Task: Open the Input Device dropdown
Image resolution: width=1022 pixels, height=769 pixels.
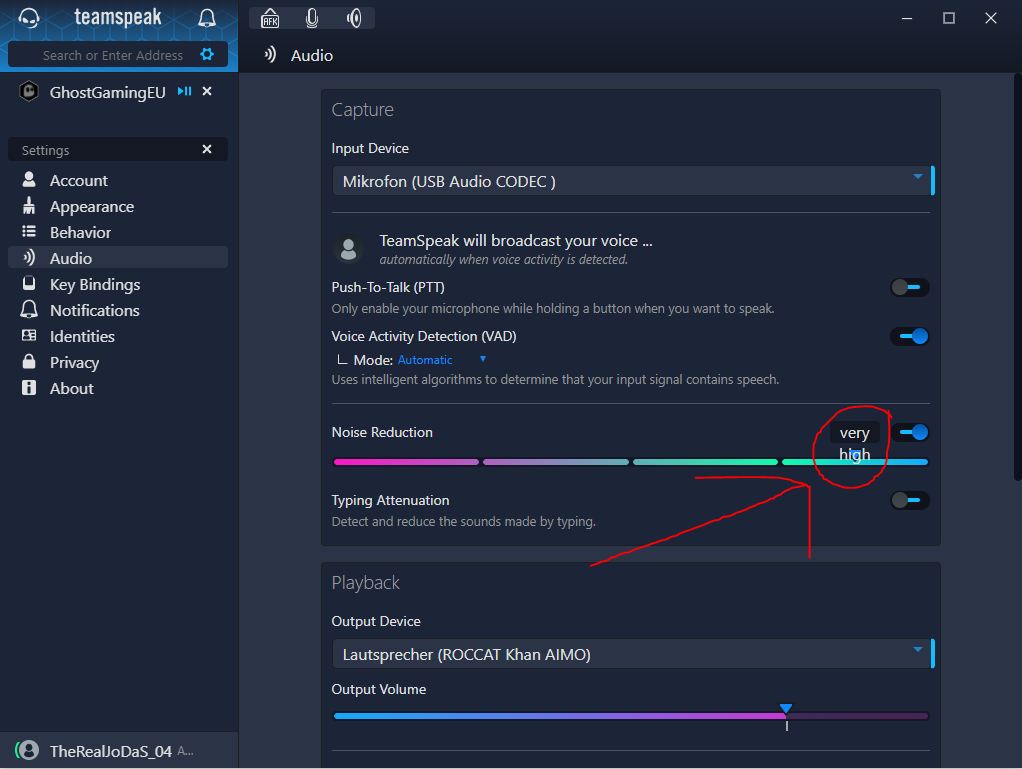Action: click(x=633, y=181)
